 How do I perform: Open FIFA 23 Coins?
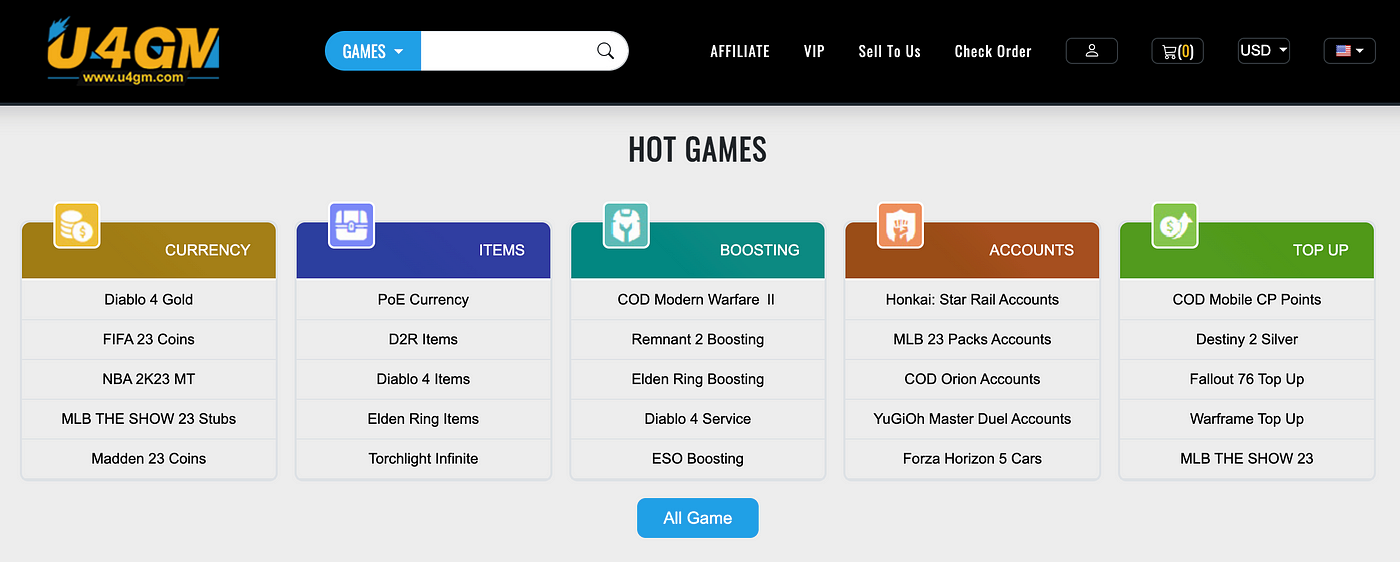(149, 339)
